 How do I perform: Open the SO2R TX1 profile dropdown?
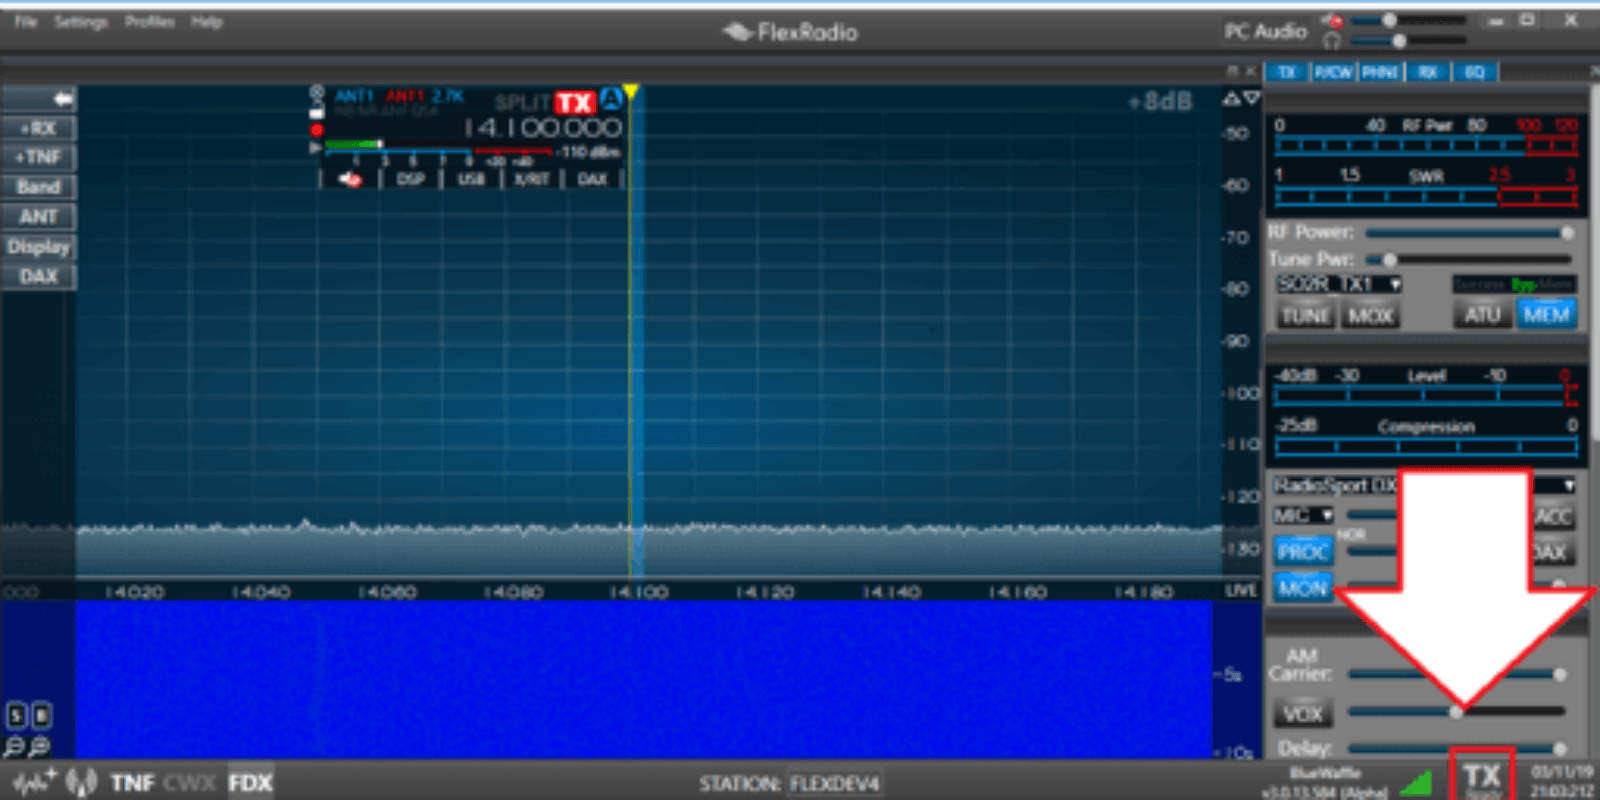point(1339,285)
